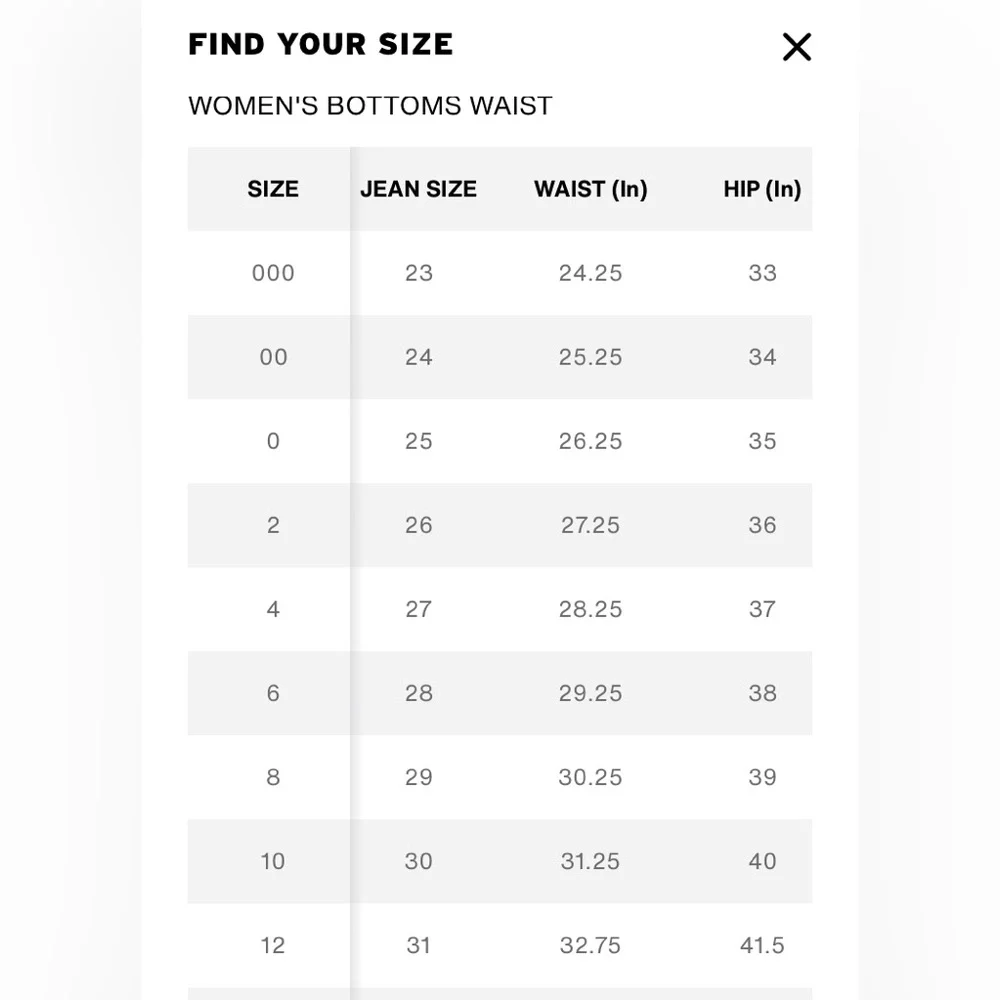This screenshot has height=1000, width=1000.
Task: Click the 41.5 hip measurement
Action: coord(762,946)
